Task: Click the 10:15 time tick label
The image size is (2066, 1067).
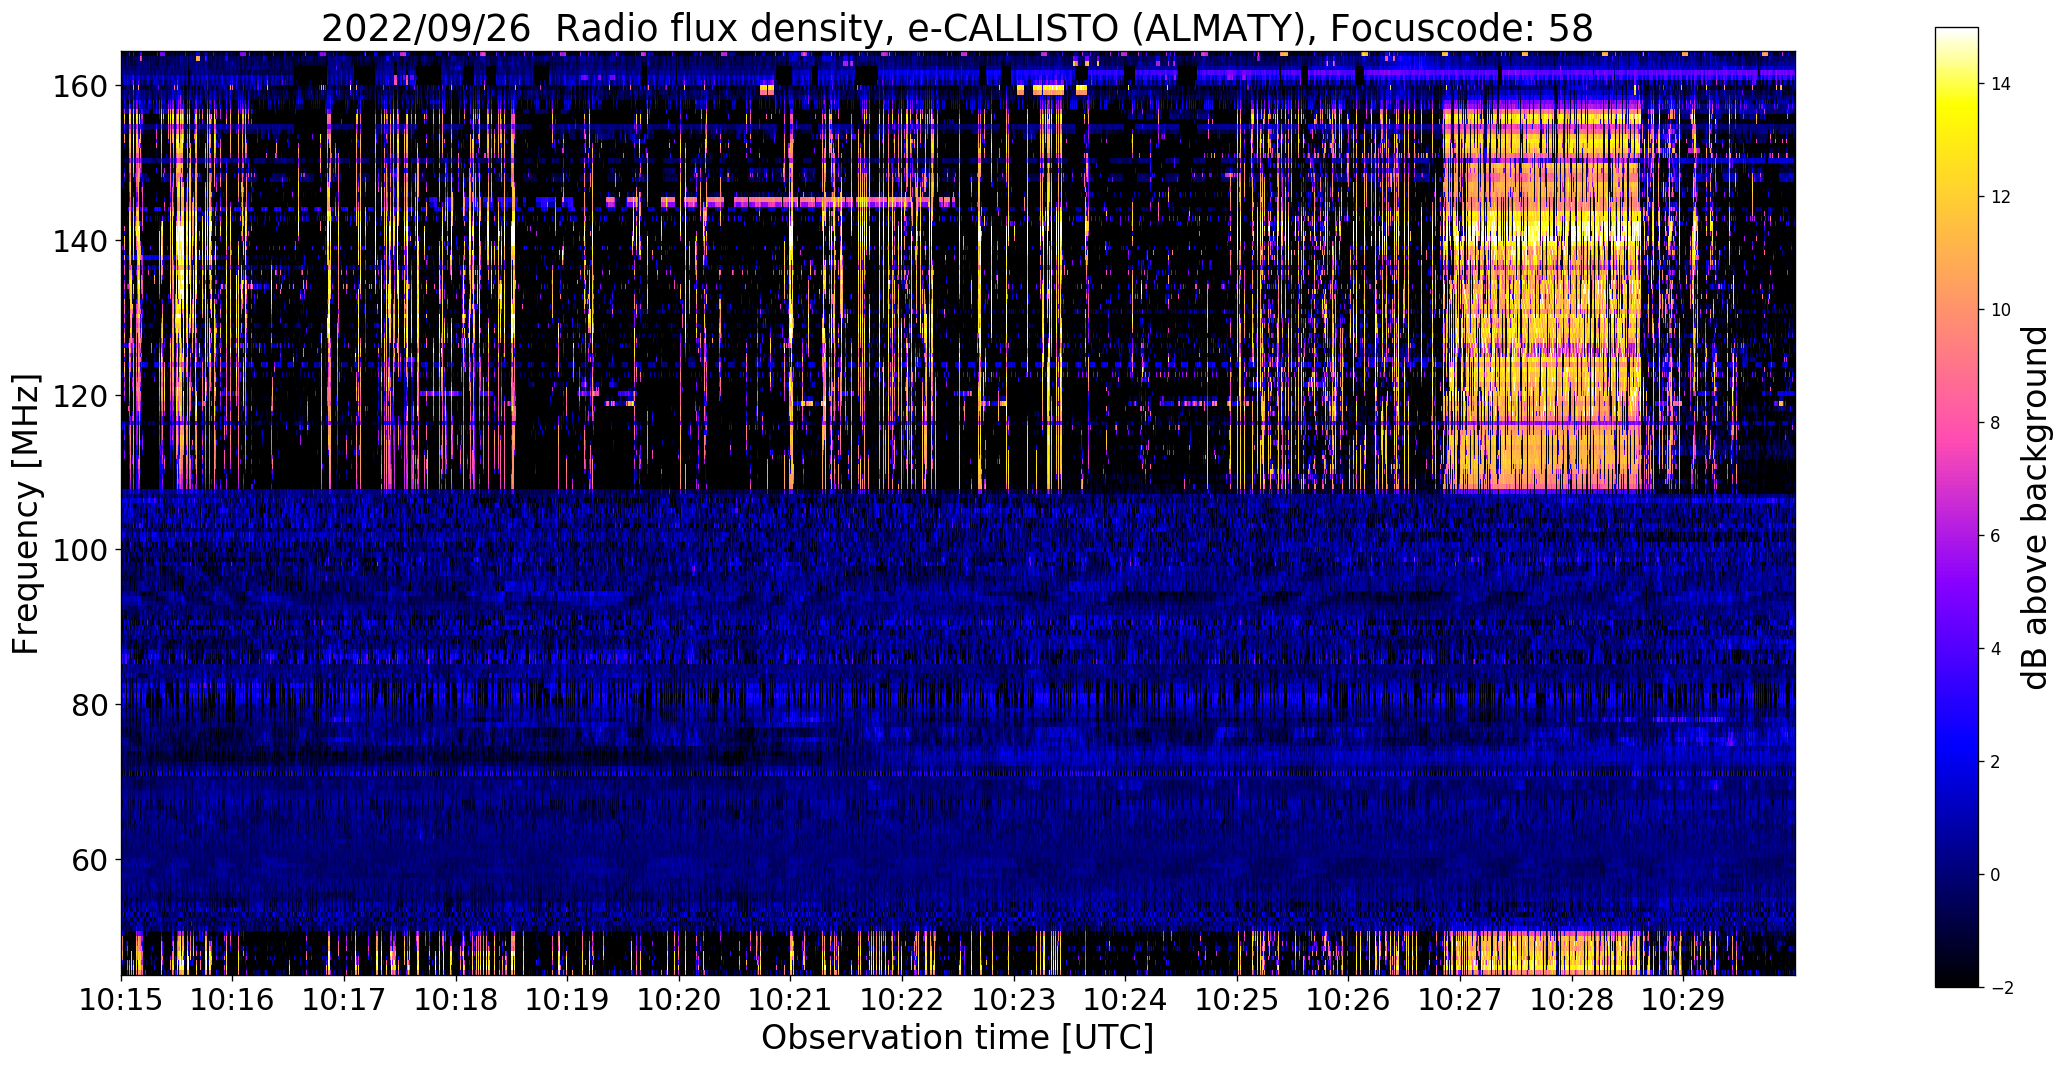Action: [x=121, y=999]
